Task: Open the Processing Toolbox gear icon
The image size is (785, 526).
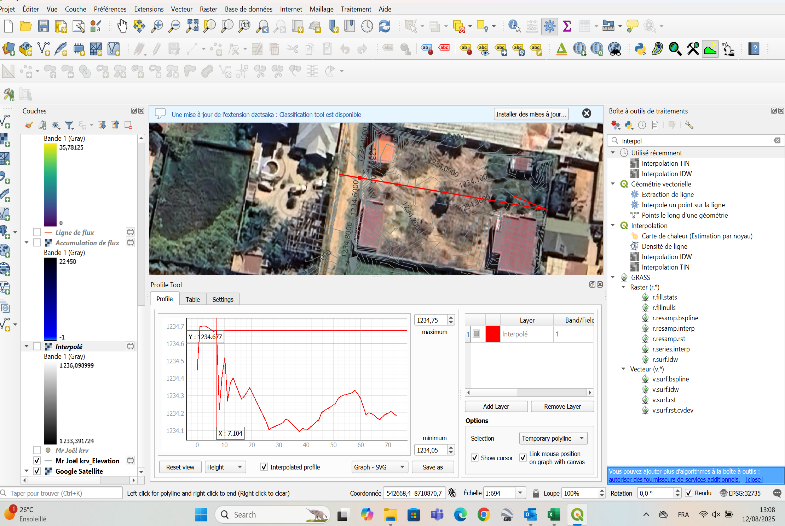Action: pyautogui.click(x=549, y=26)
